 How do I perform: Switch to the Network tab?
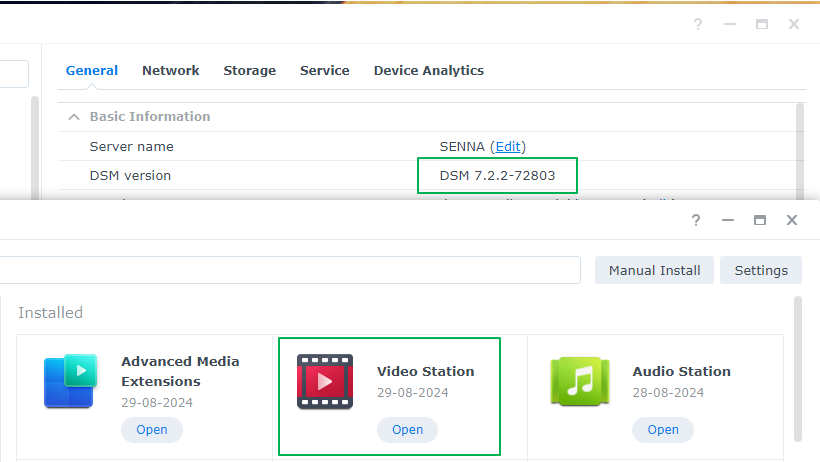point(170,71)
